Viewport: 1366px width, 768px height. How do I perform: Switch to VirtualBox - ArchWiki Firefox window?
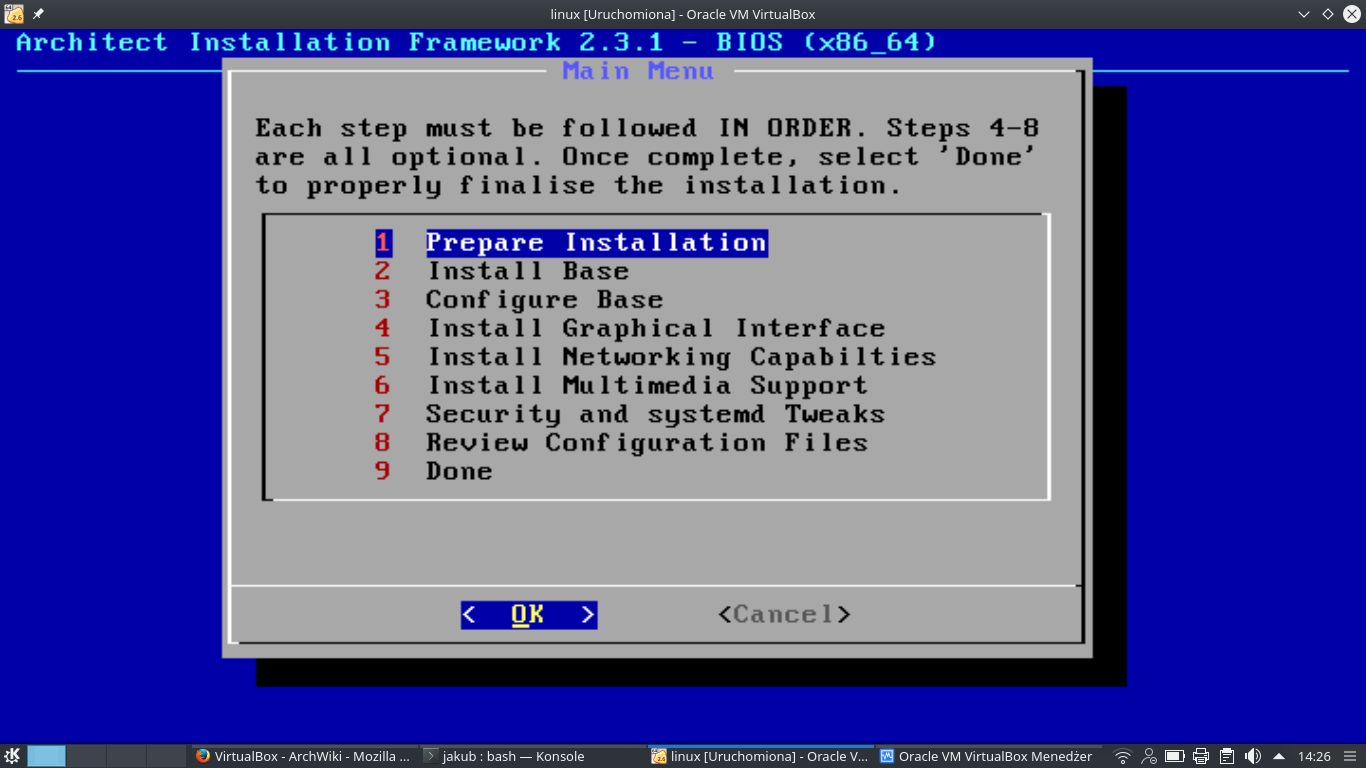(302, 756)
